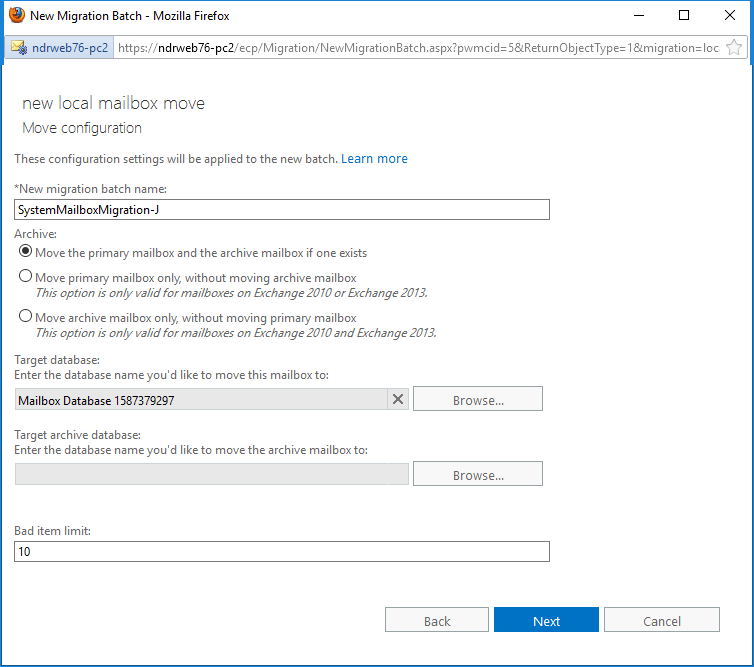Click the Bad item limit field
Image resolution: width=754 pixels, height=667 pixels.
282,552
